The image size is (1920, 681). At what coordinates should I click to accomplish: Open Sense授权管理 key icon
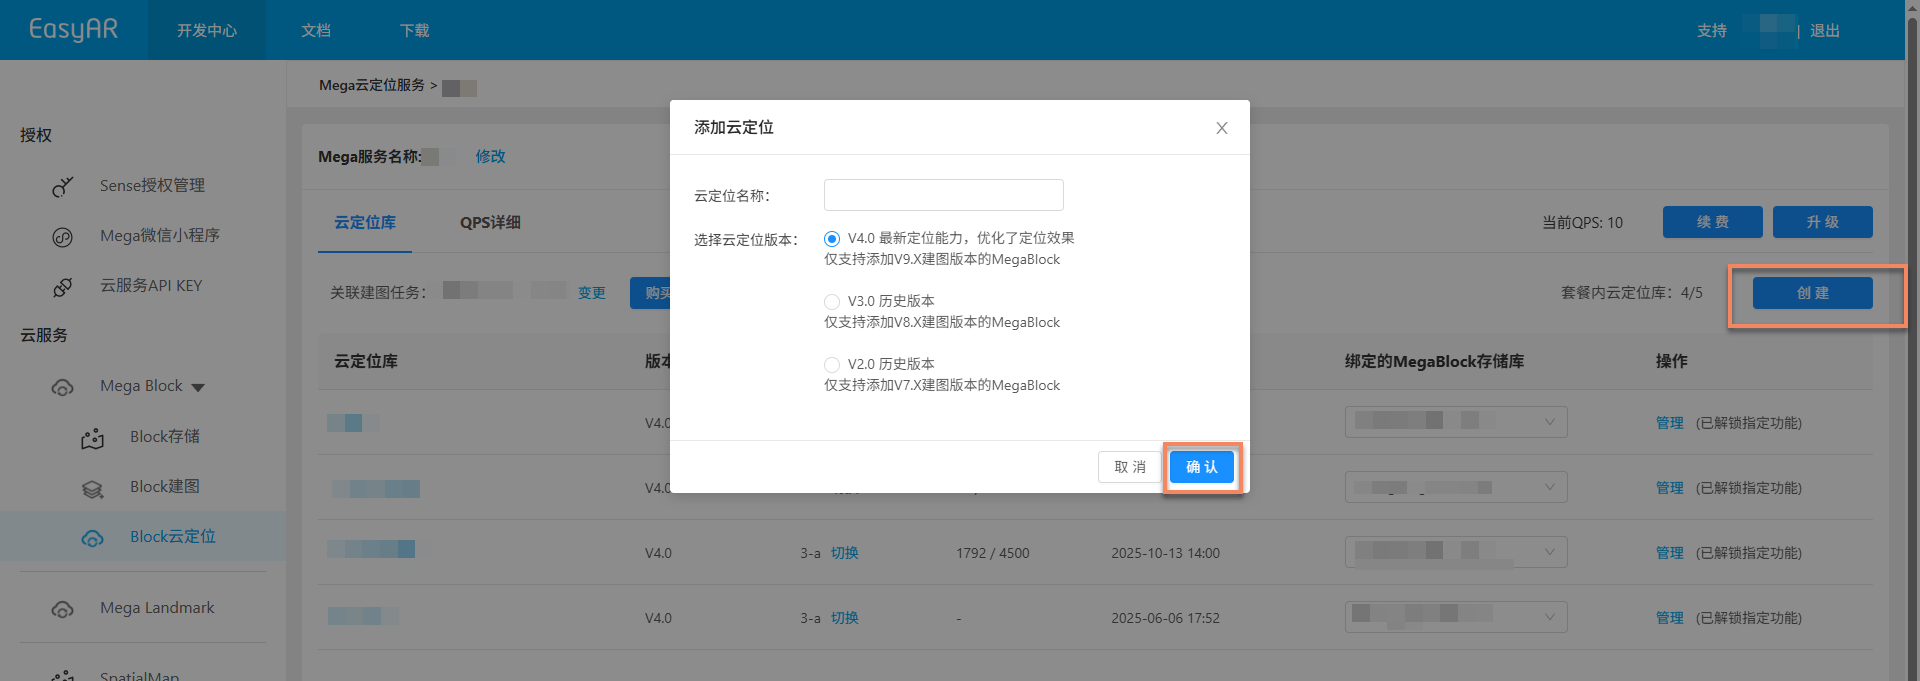pos(63,186)
